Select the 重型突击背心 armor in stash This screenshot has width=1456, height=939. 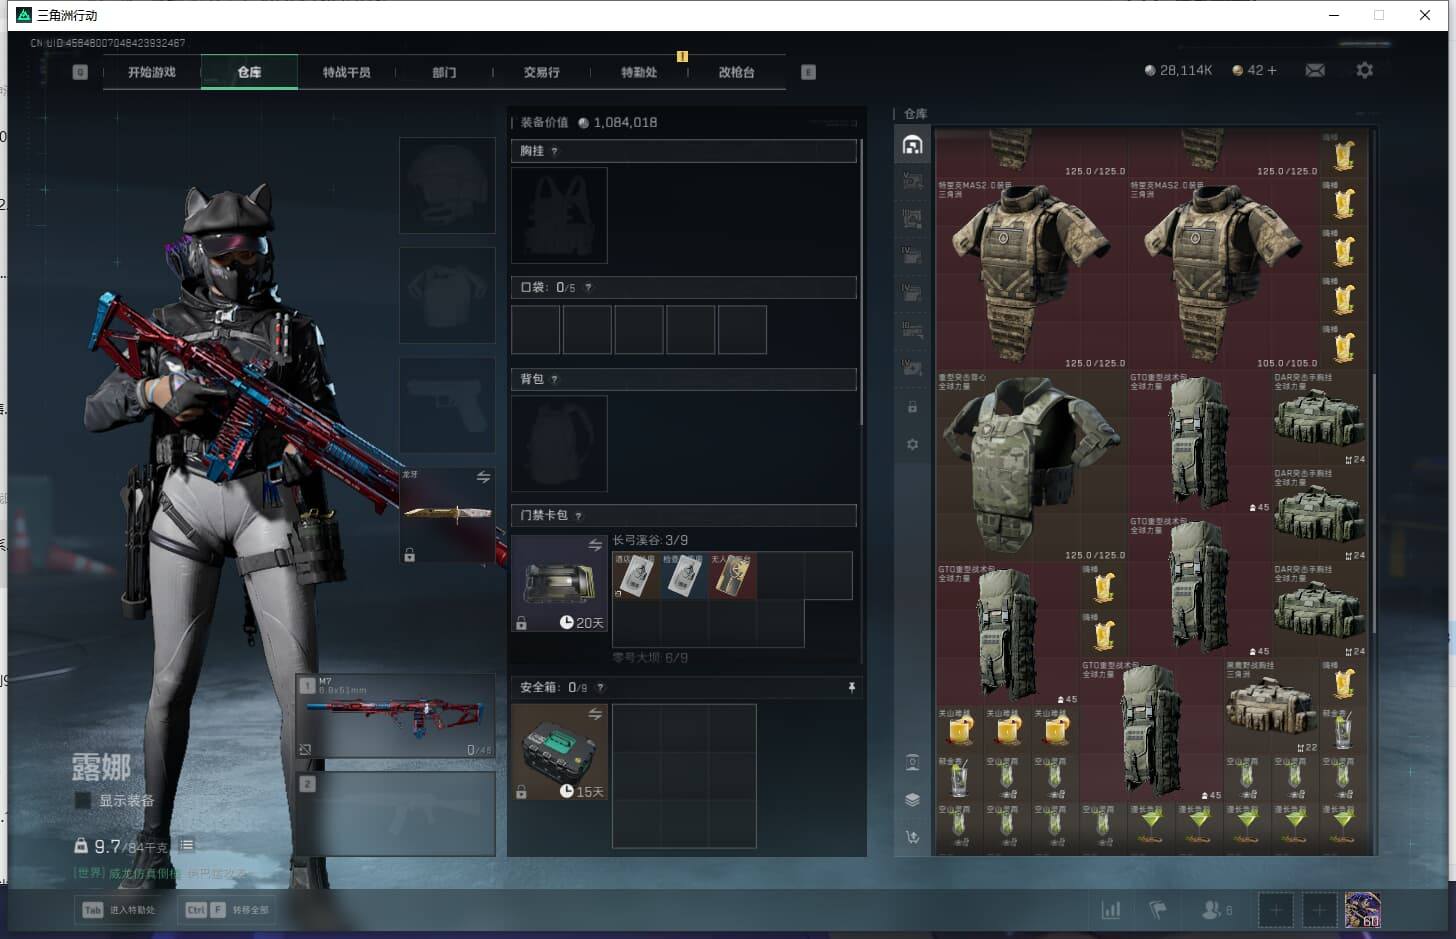click(1030, 466)
